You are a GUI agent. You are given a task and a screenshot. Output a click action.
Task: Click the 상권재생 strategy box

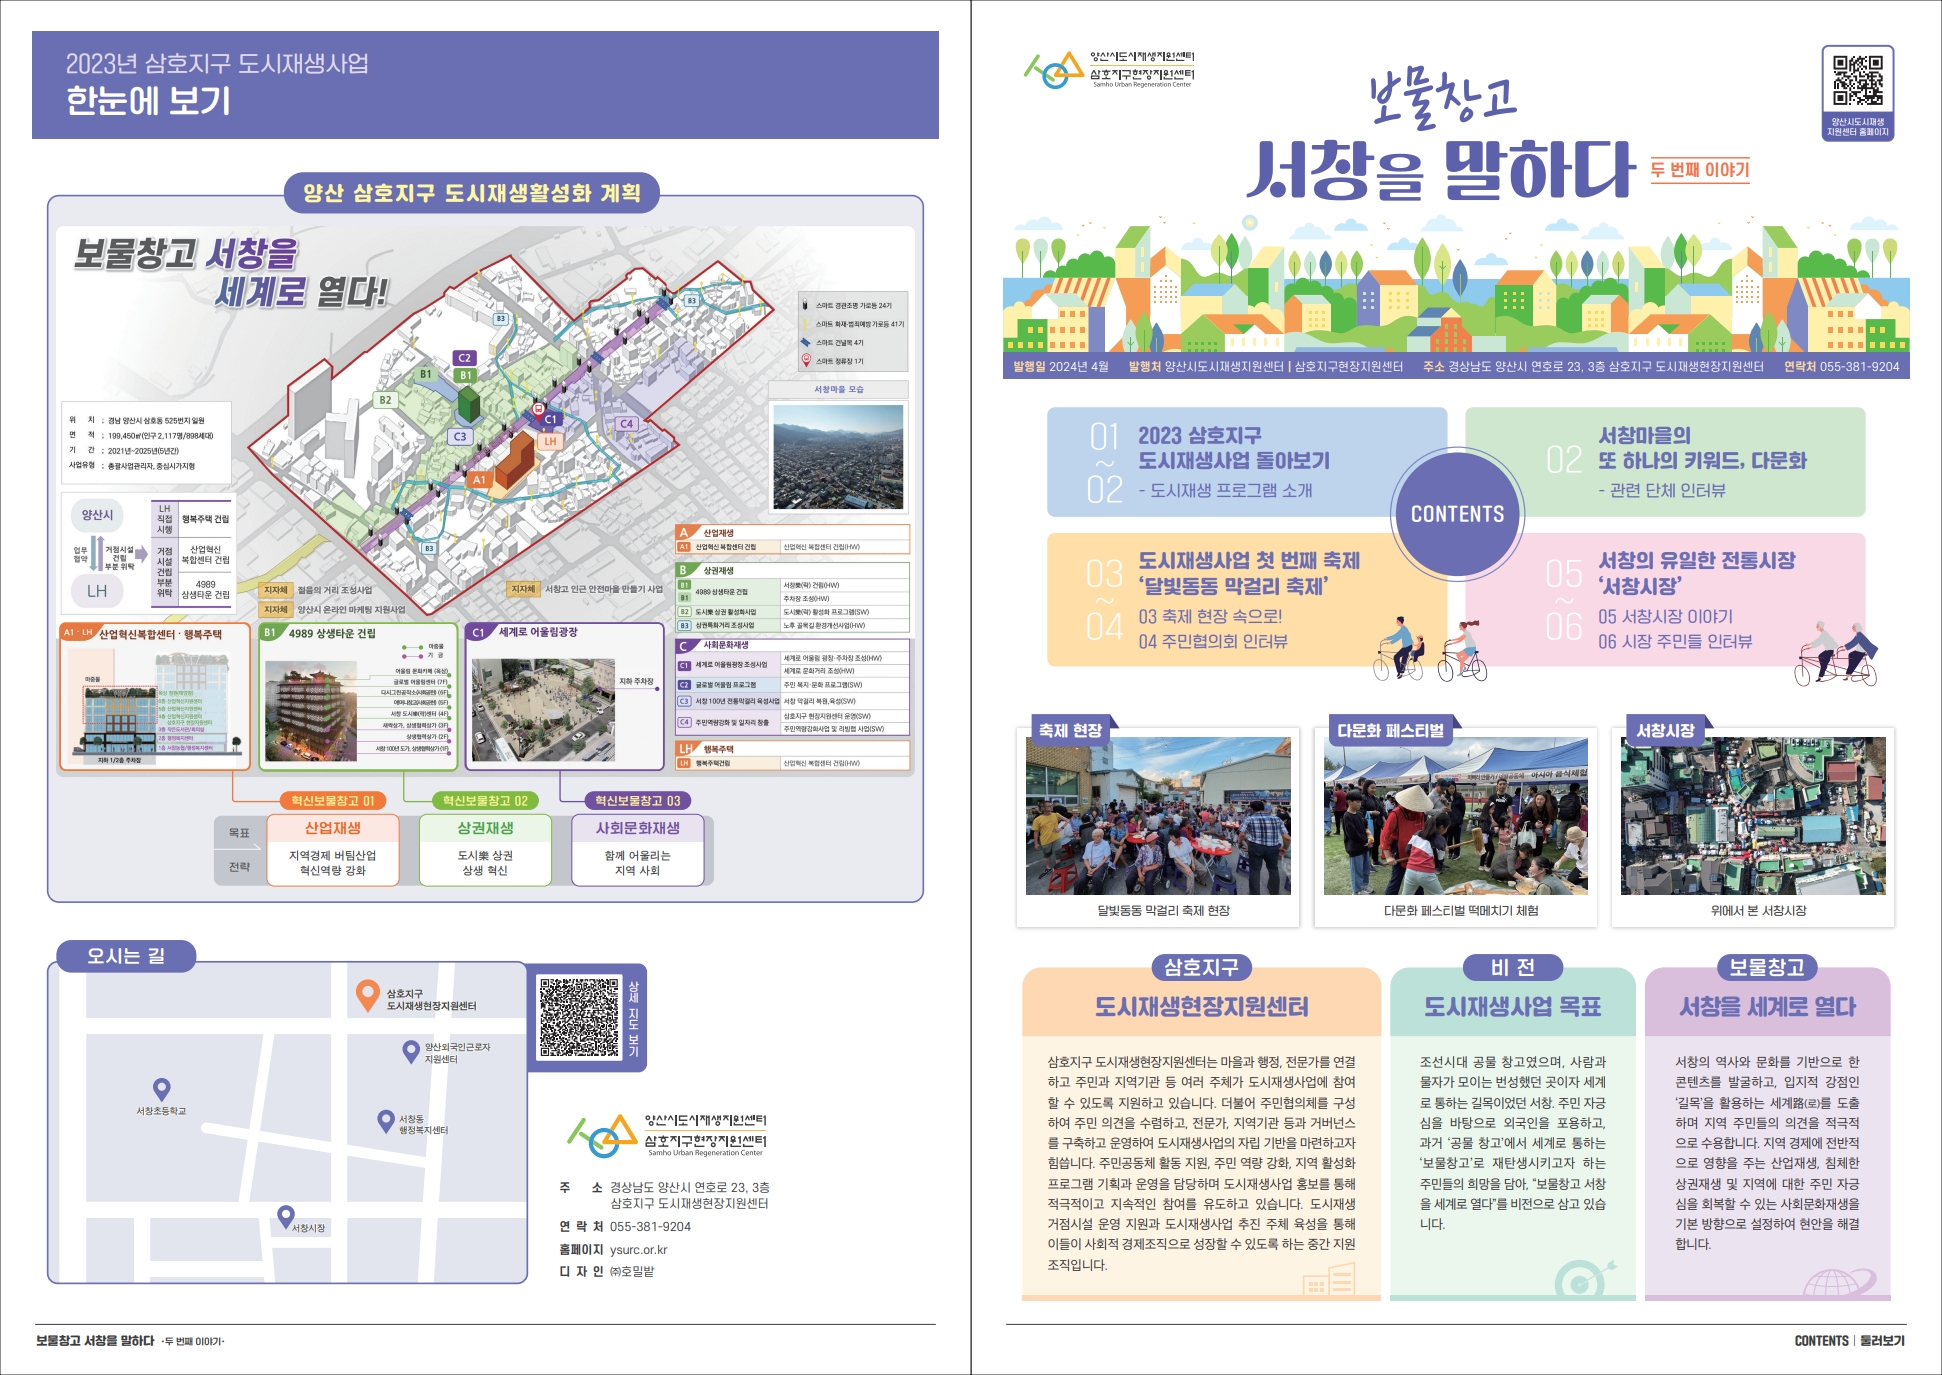(485, 850)
